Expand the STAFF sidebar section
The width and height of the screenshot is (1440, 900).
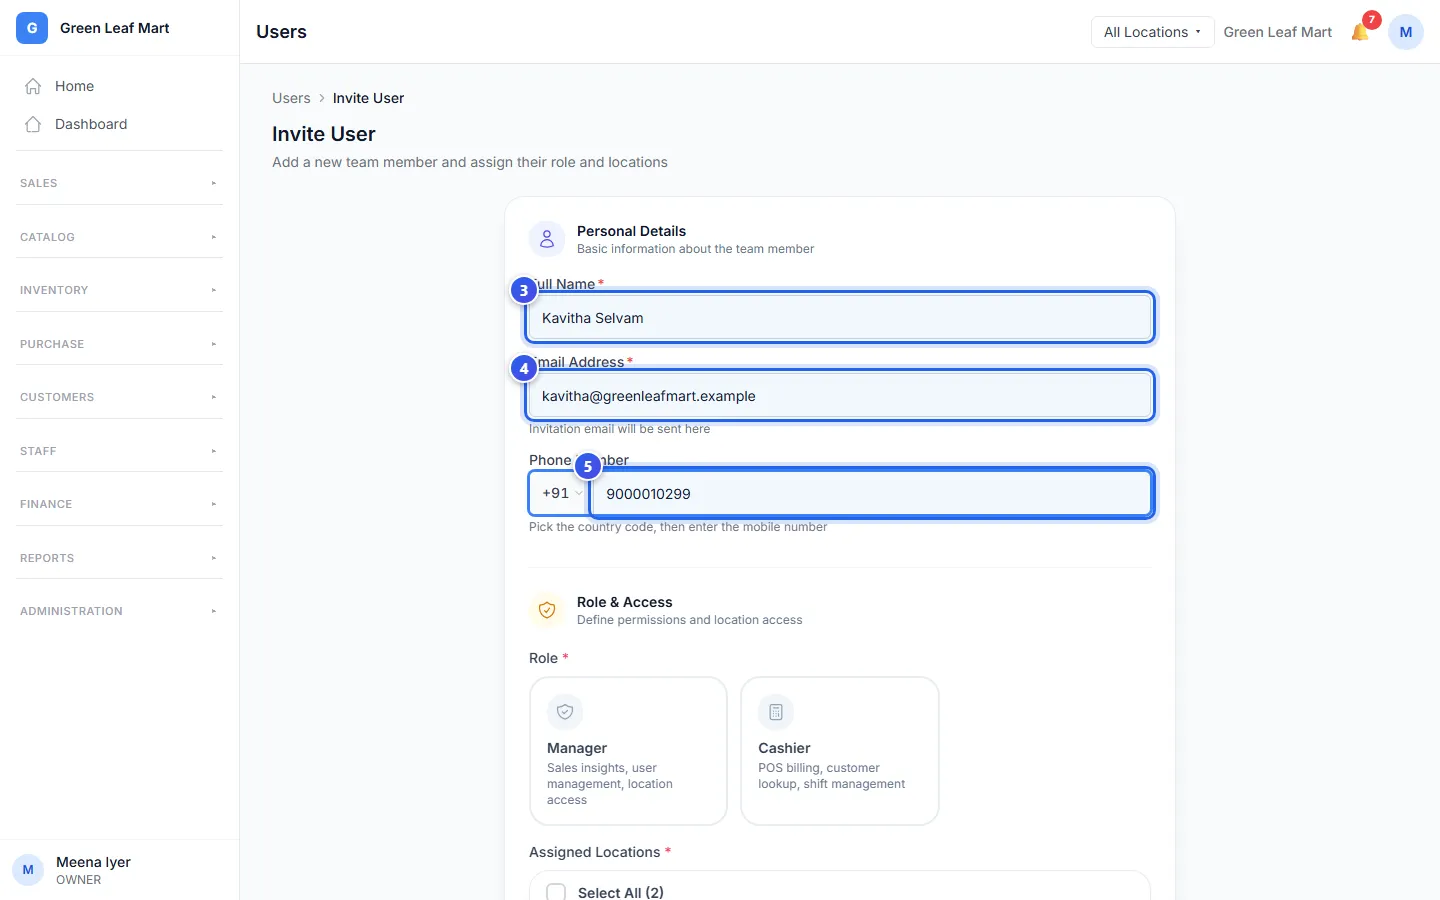(x=119, y=451)
